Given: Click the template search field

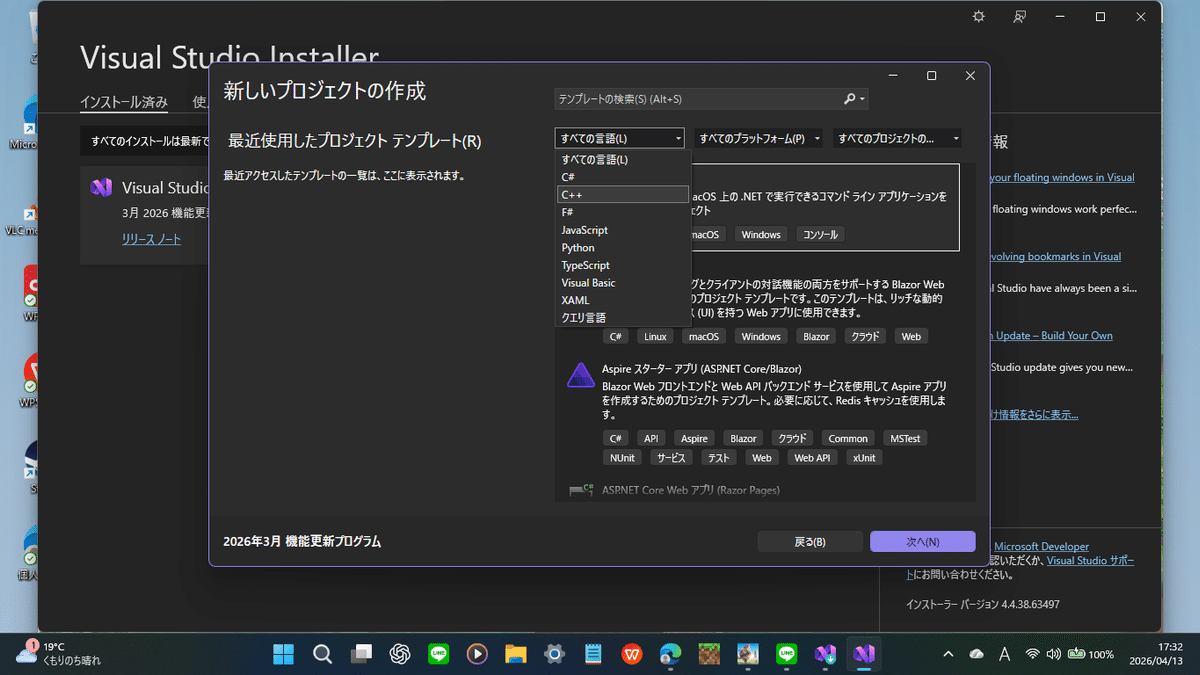Looking at the screenshot, I should (700, 99).
